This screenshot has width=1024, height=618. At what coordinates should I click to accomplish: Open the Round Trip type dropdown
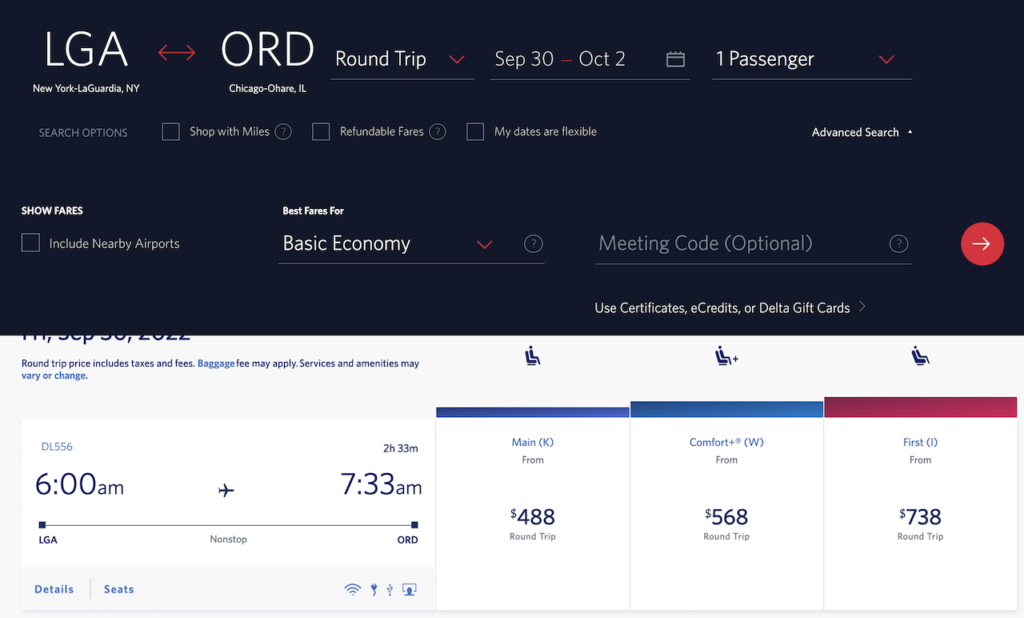coord(402,59)
